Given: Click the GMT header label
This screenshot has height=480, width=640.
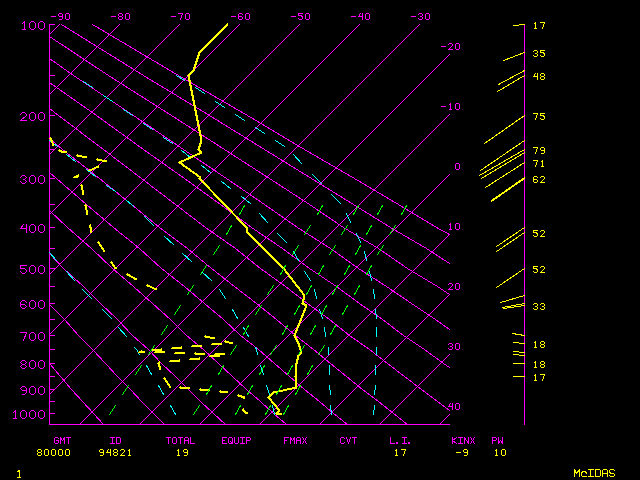Looking at the screenshot, I should coord(62,440).
